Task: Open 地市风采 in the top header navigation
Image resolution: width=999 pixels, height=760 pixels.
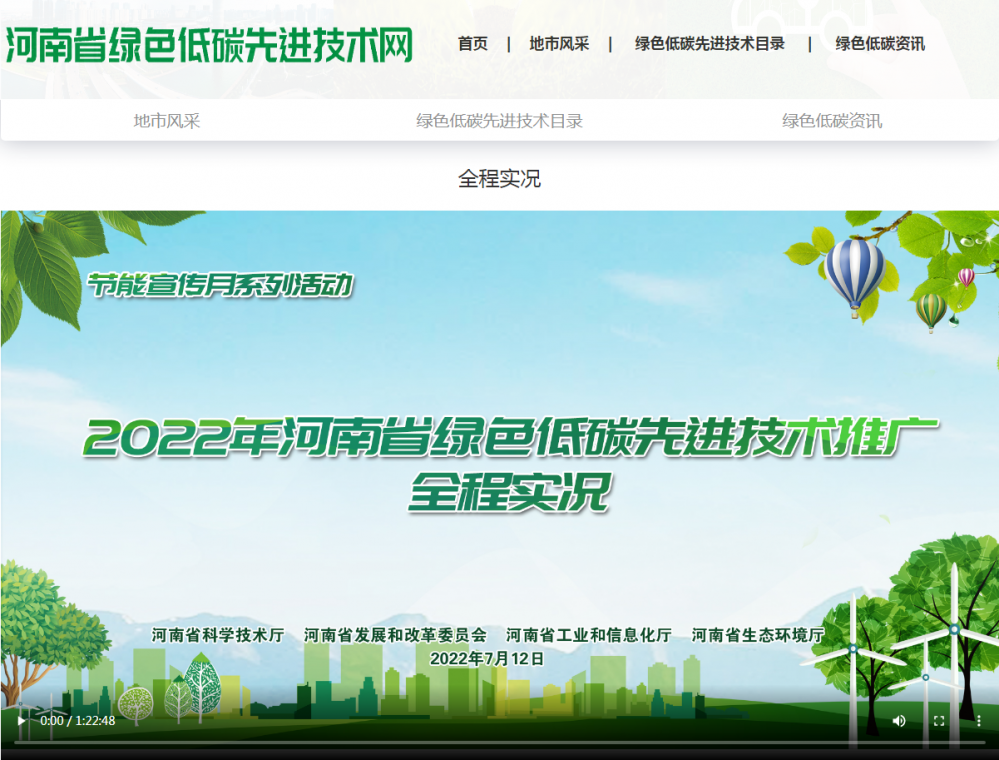Action: coord(559,43)
